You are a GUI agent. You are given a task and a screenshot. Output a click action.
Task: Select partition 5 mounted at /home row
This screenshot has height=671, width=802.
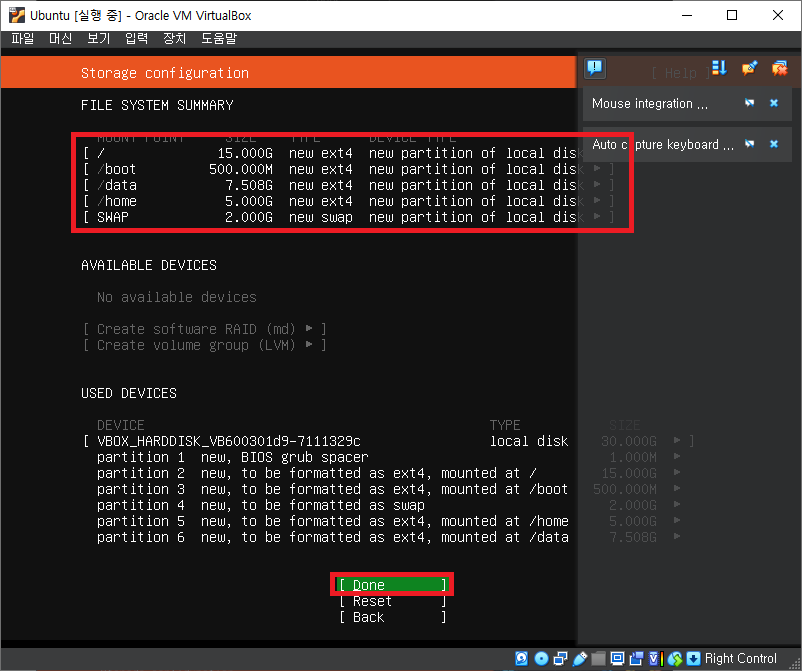click(388, 521)
